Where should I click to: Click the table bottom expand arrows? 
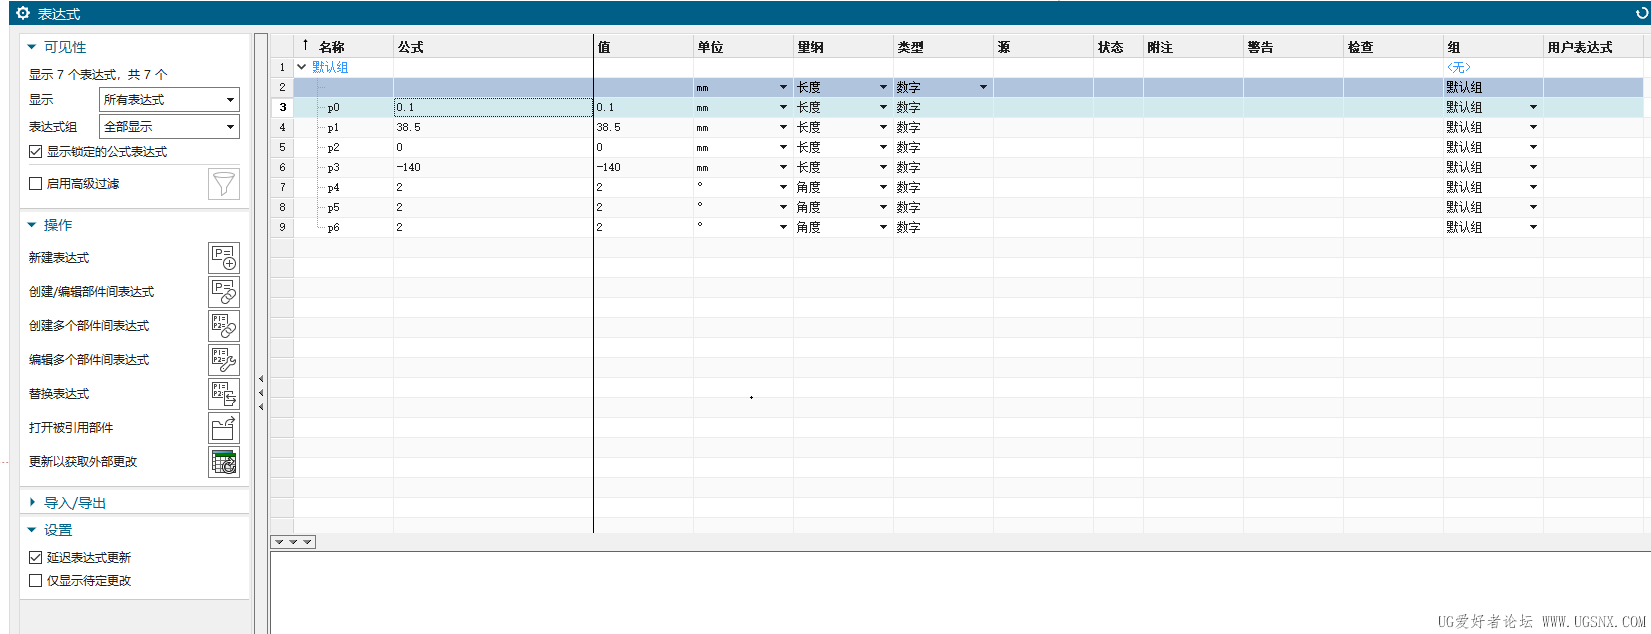coord(293,542)
